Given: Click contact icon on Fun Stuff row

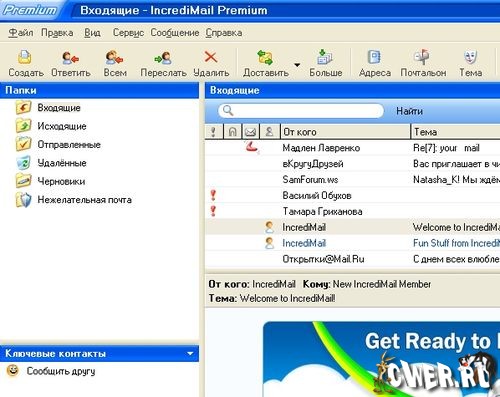Looking at the screenshot, I should [x=269, y=243].
